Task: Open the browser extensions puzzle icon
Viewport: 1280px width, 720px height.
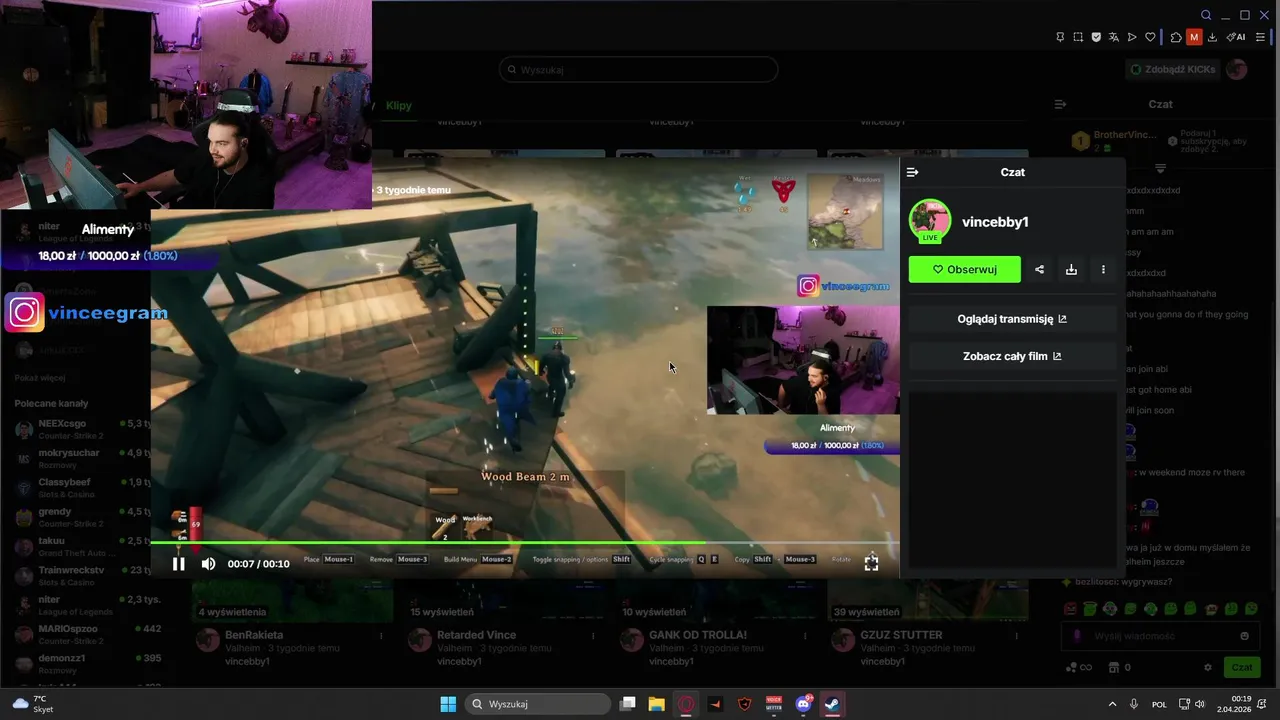Action: click(1176, 37)
